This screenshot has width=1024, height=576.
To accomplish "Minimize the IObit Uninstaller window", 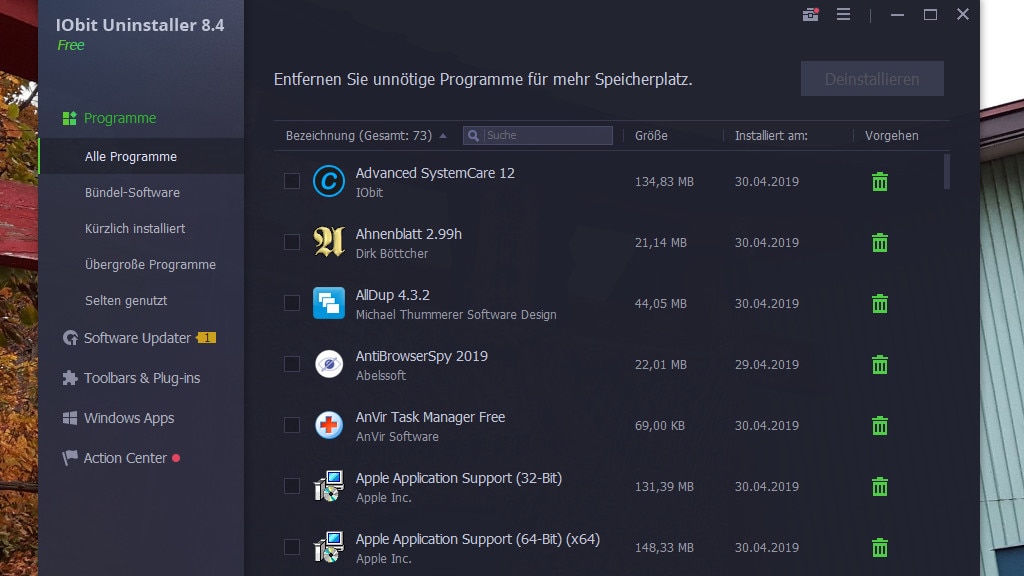I will 897,14.
